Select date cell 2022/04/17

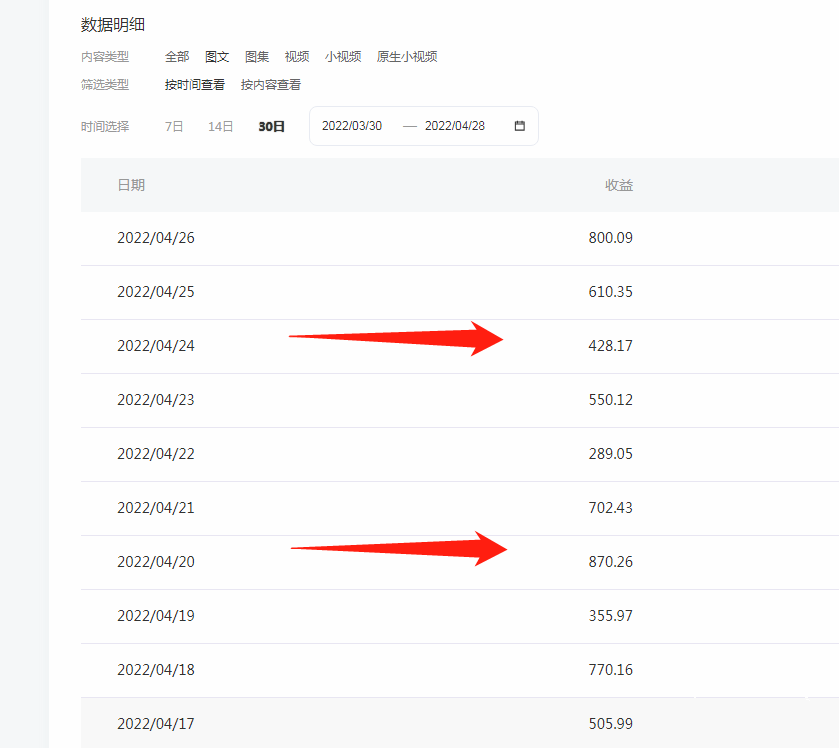coord(156,724)
